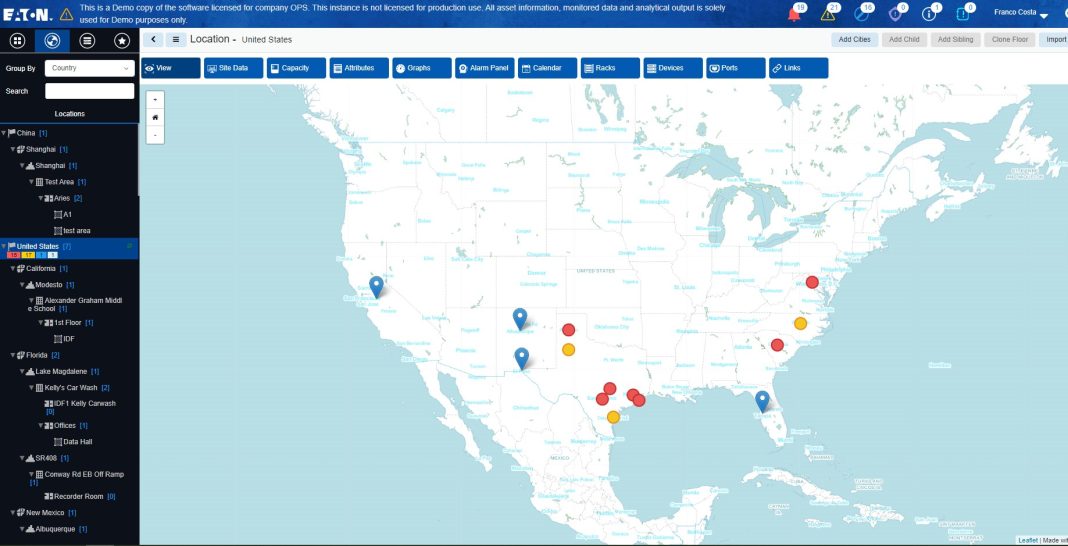1068x546 pixels.
Task: Toggle the hamburger menu next to Location
Action: point(175,39)
